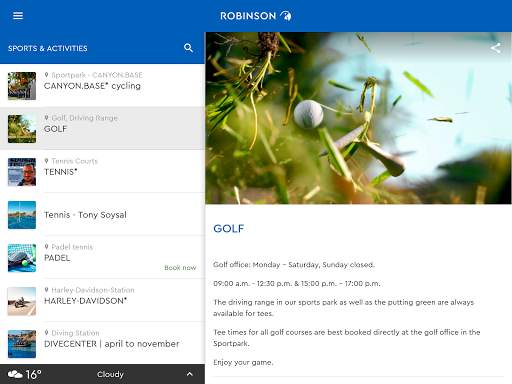Tap the padel racket thumbnail
This screenshot has height=384, width=512.
[x=22, y=258]
